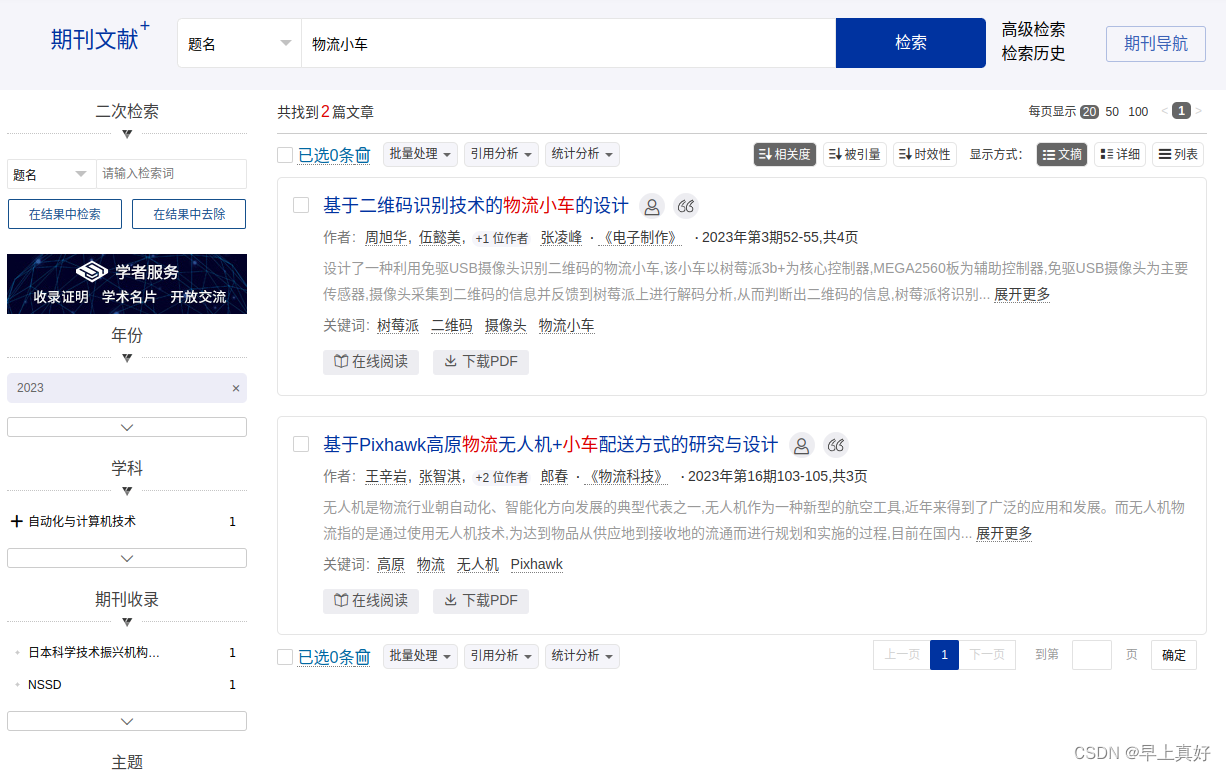Click the blue 检索 search button

tap(910, 43)
